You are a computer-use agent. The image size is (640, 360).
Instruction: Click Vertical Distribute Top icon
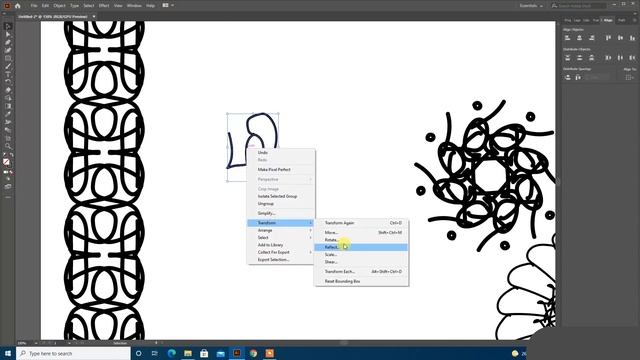coord(567,58)
